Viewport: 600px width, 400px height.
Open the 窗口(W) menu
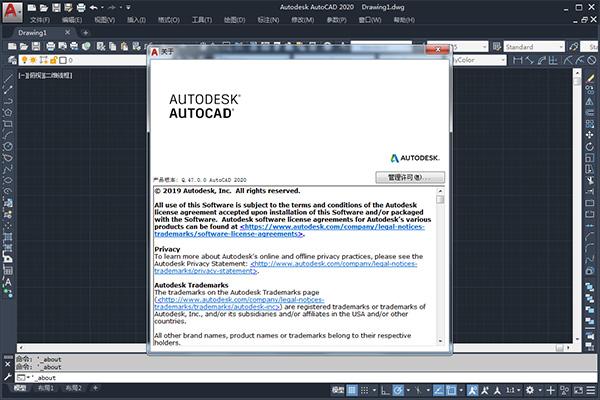[x=370, y=20]
